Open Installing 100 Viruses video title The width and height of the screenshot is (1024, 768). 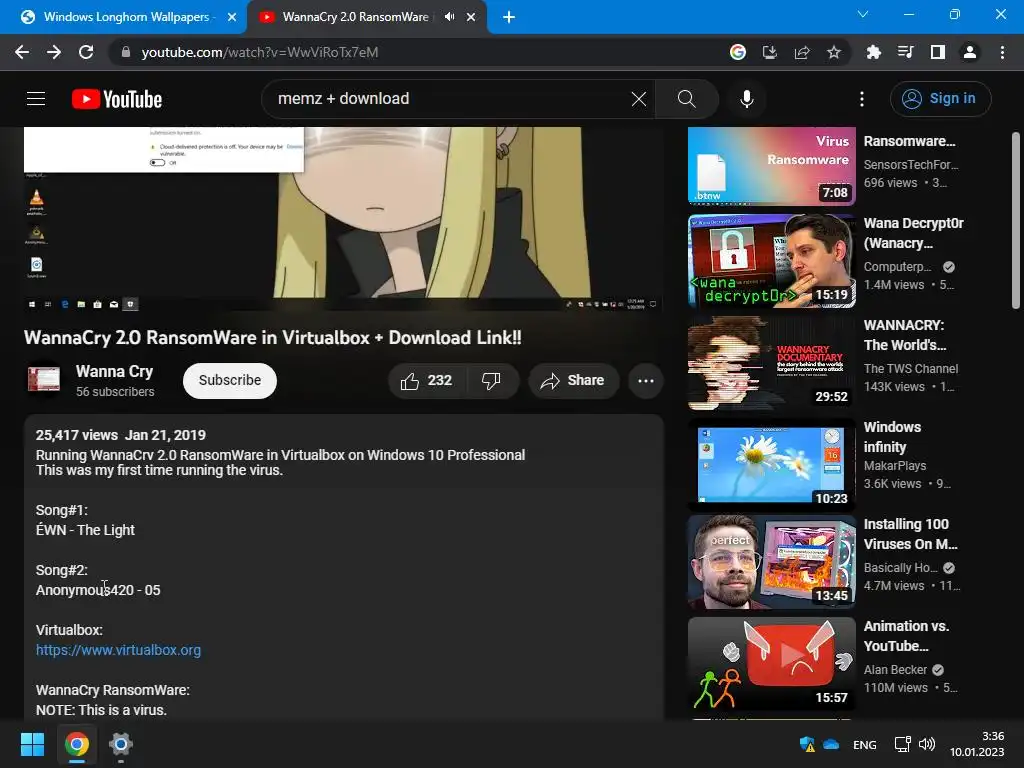click(910, 534)
